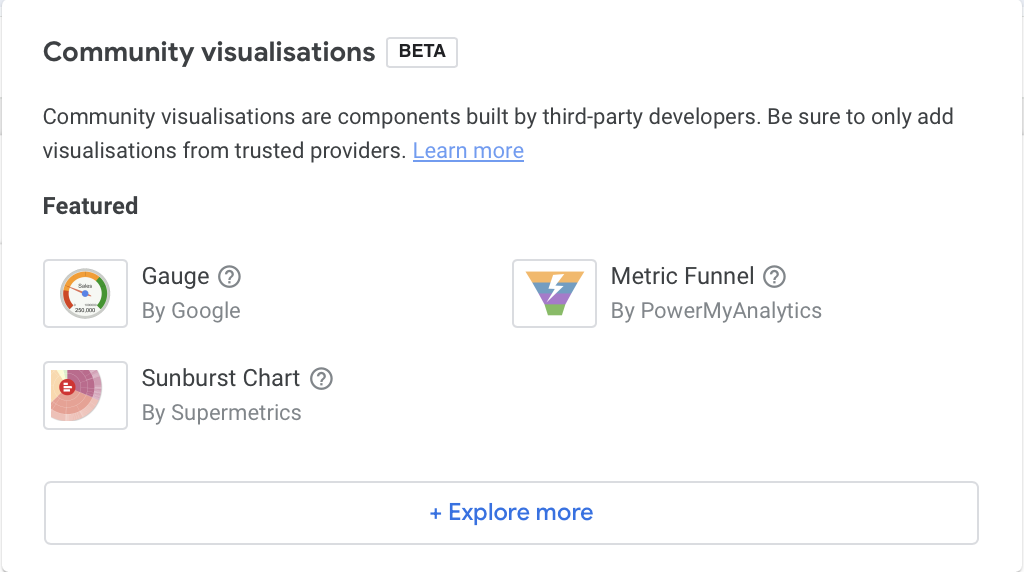Screen dimensions: 1024x572
Task: Select the Metric Funnel thumbnail icon
Action: tap(554, 293)
